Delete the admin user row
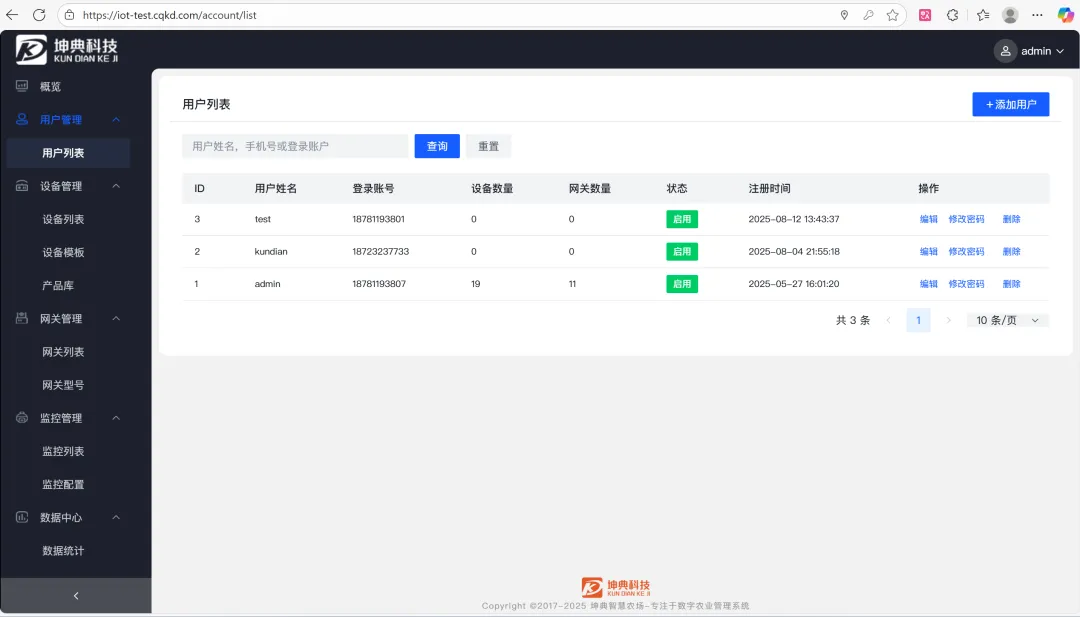The height and width of the screenshot is (617, 1080). 1011,284
